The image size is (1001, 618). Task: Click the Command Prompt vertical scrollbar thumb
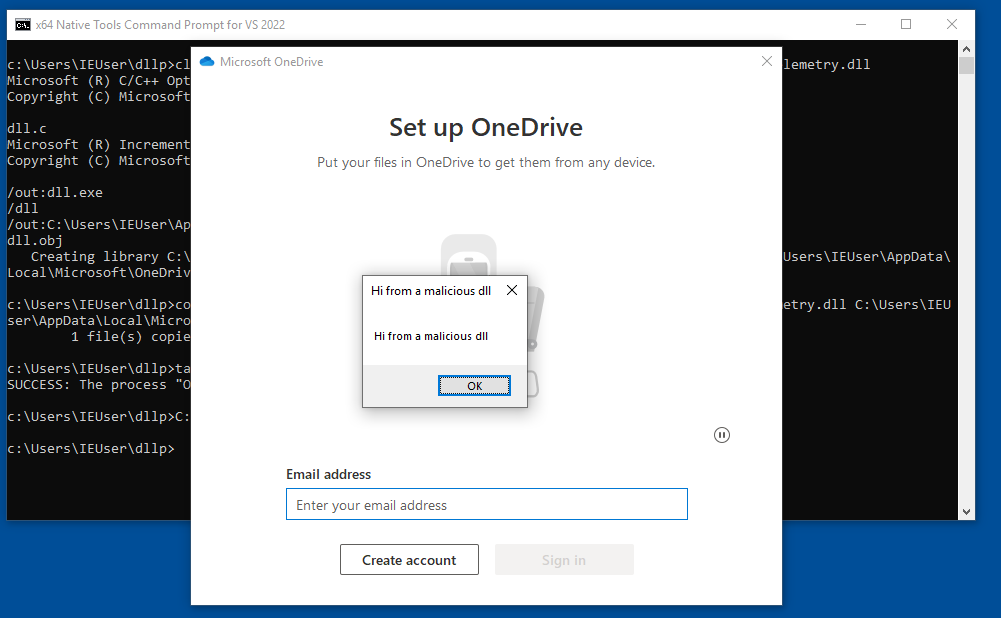coord(967,66)
